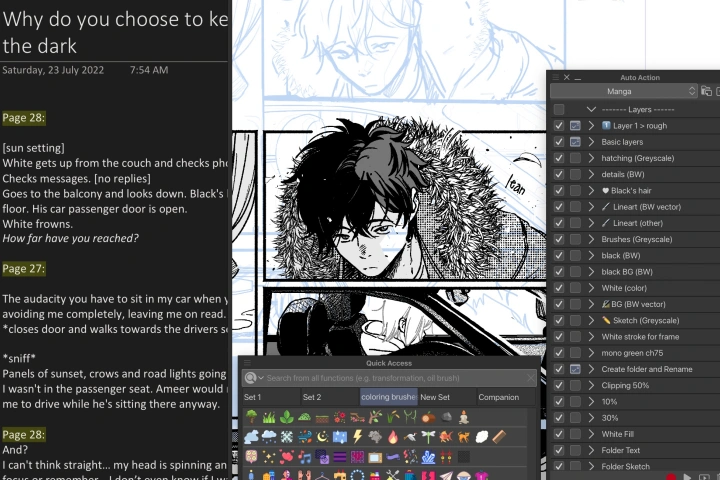Image resolution: width=720 pixels, height=480 pixels.
Task: Switch to the Set 1 tab
Action: (x=271, y=397)
